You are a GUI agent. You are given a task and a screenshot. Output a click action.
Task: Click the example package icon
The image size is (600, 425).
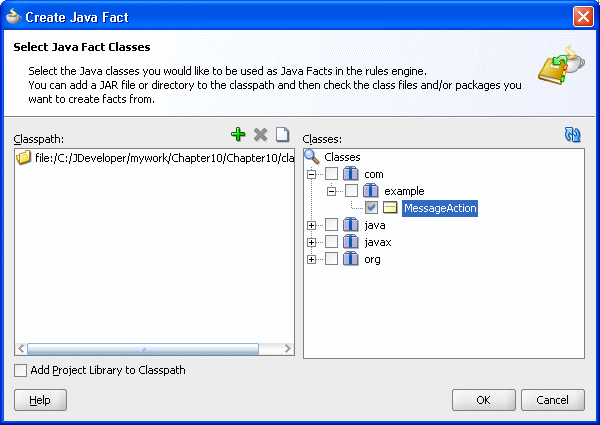pyautogui.click(x=371, y=191)
